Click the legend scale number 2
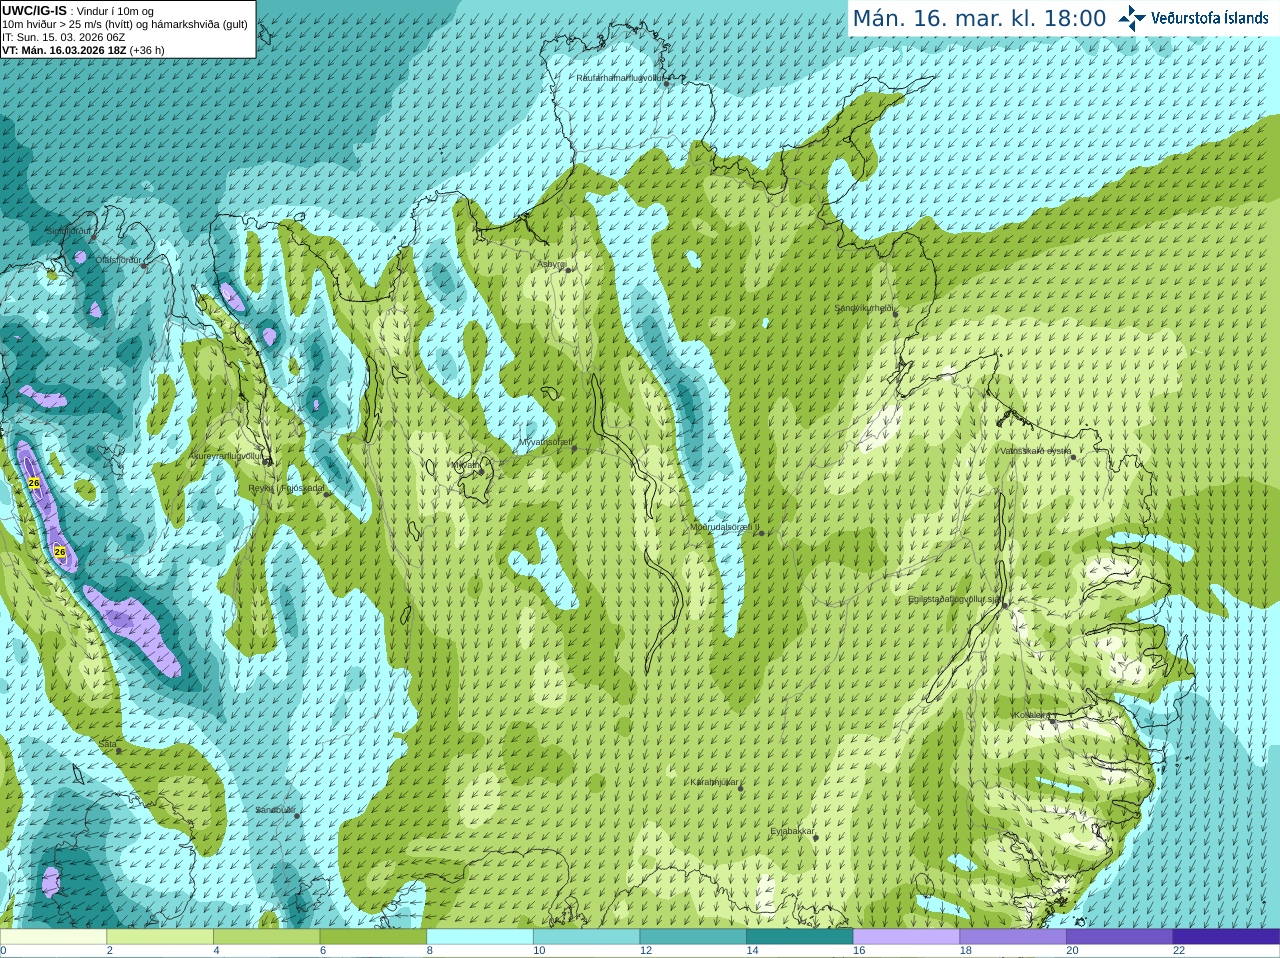Screen dimensions: 1280x958 coord(110,951)
